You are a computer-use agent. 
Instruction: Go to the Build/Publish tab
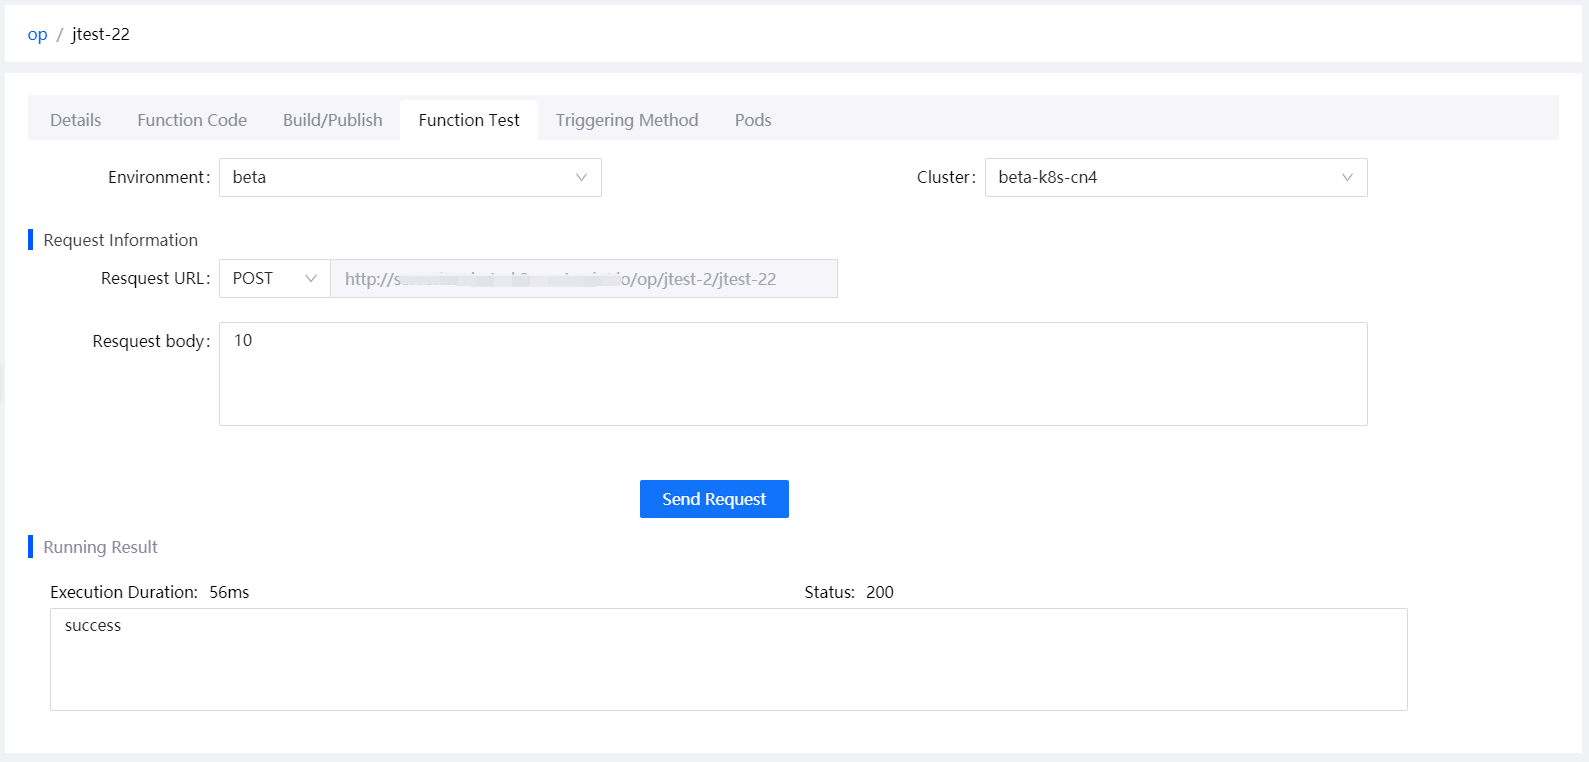(332, 120)
